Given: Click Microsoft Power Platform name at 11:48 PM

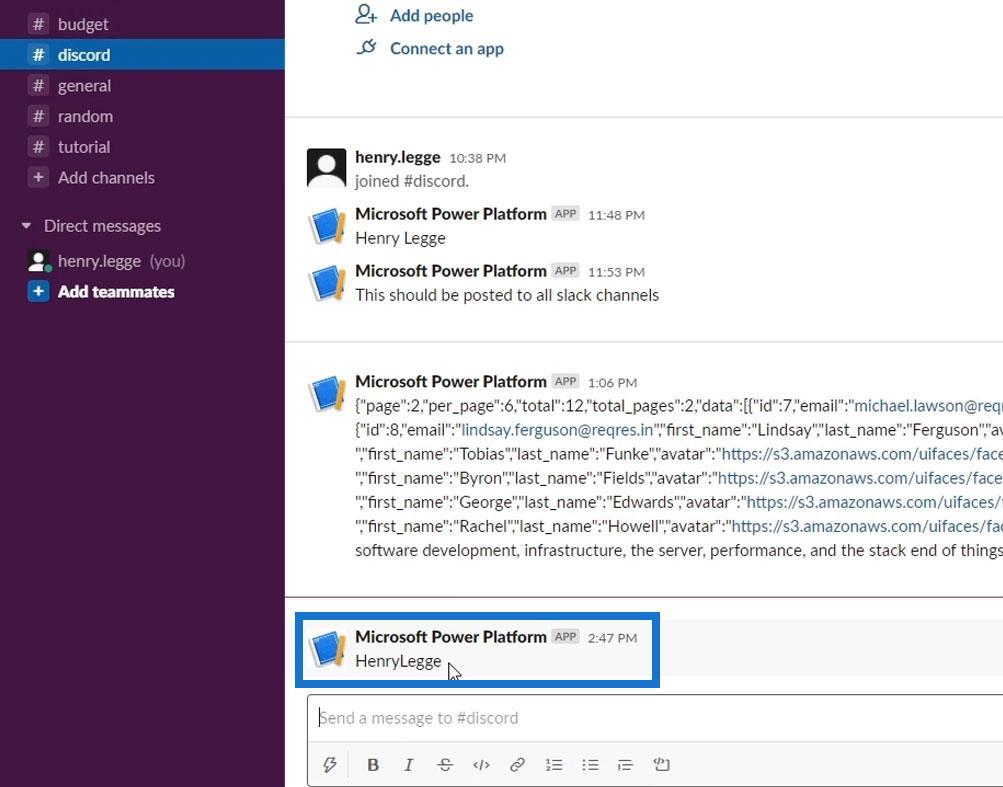Looking at the screenshot, I should [x=451, y=214].
